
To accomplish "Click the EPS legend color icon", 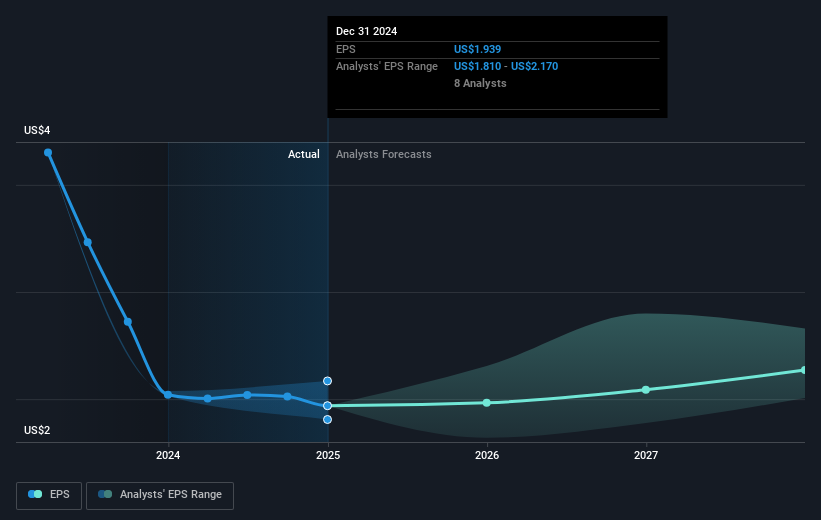I will point(35,494).
